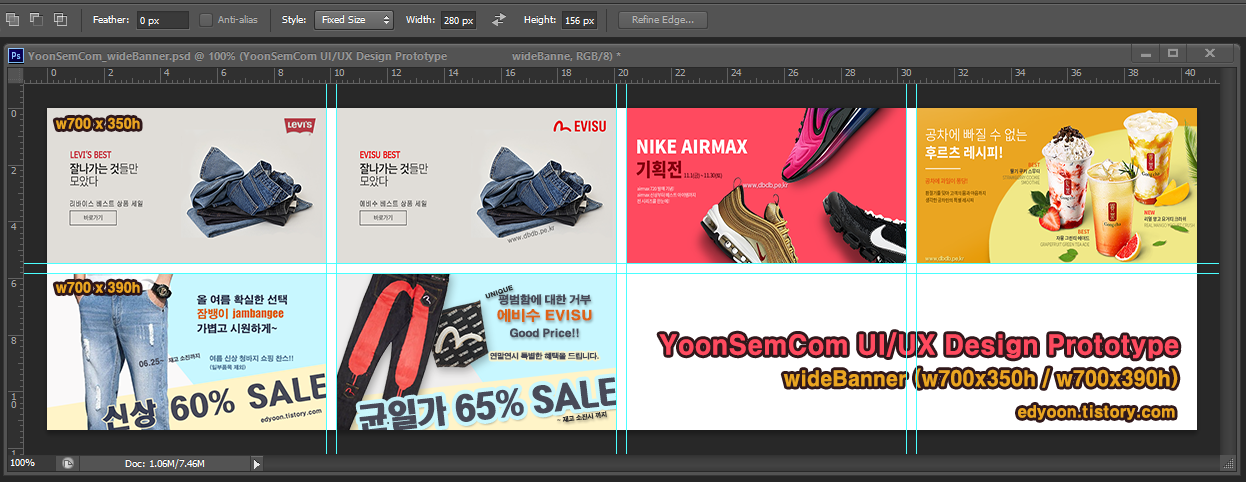Close the YoonSemCom_wideBanner.psd document window

tap(1210, 53)
